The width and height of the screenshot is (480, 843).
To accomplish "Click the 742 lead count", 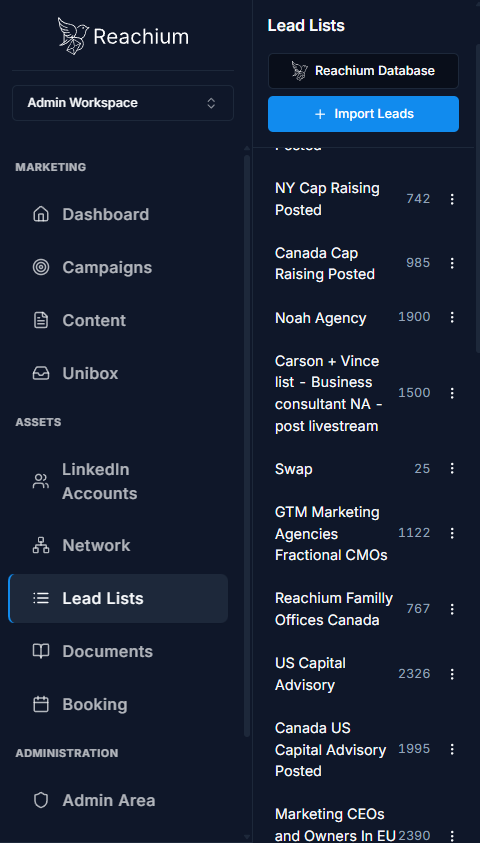I will (418, 199).
